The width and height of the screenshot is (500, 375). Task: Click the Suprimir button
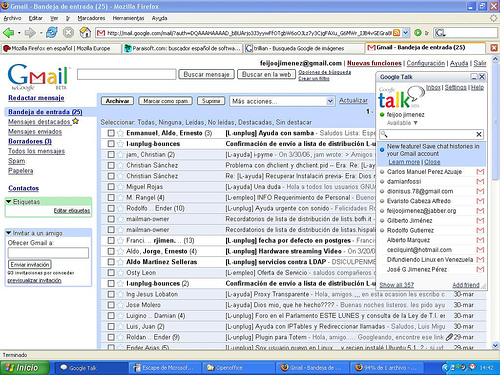tap(211, 101)
